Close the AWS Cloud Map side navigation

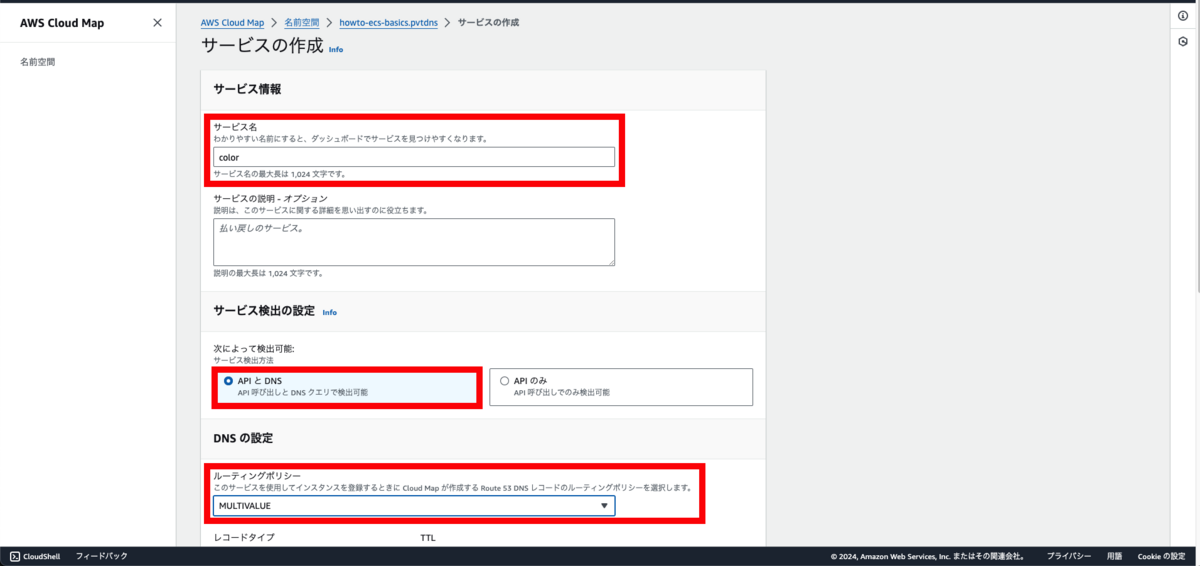(157, 22)
